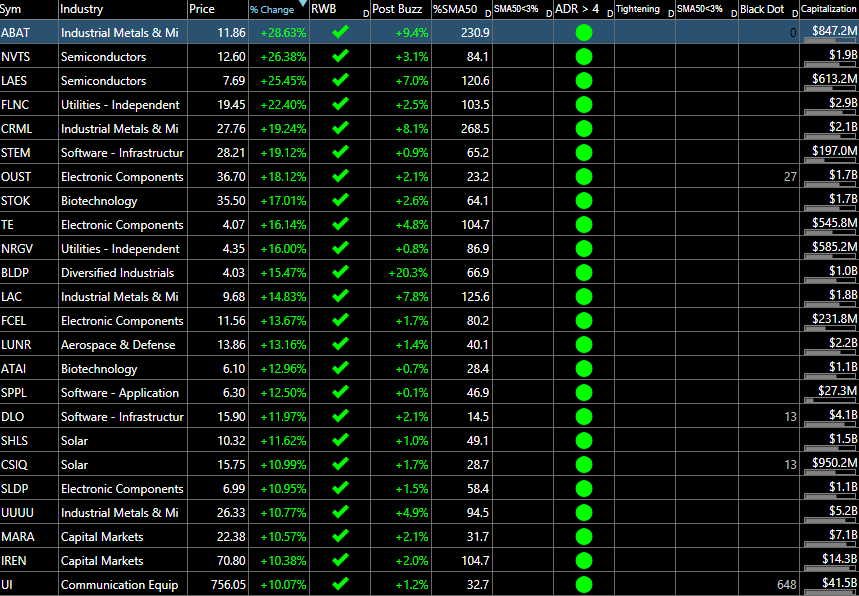The height and width of the screenshot is (596, 859).
Task: Click IREN price 70.80
Action: point(231,561)
